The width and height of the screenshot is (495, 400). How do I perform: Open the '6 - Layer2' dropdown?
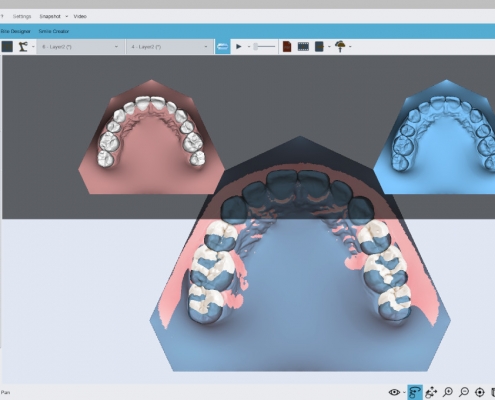[x=79, y=47]
